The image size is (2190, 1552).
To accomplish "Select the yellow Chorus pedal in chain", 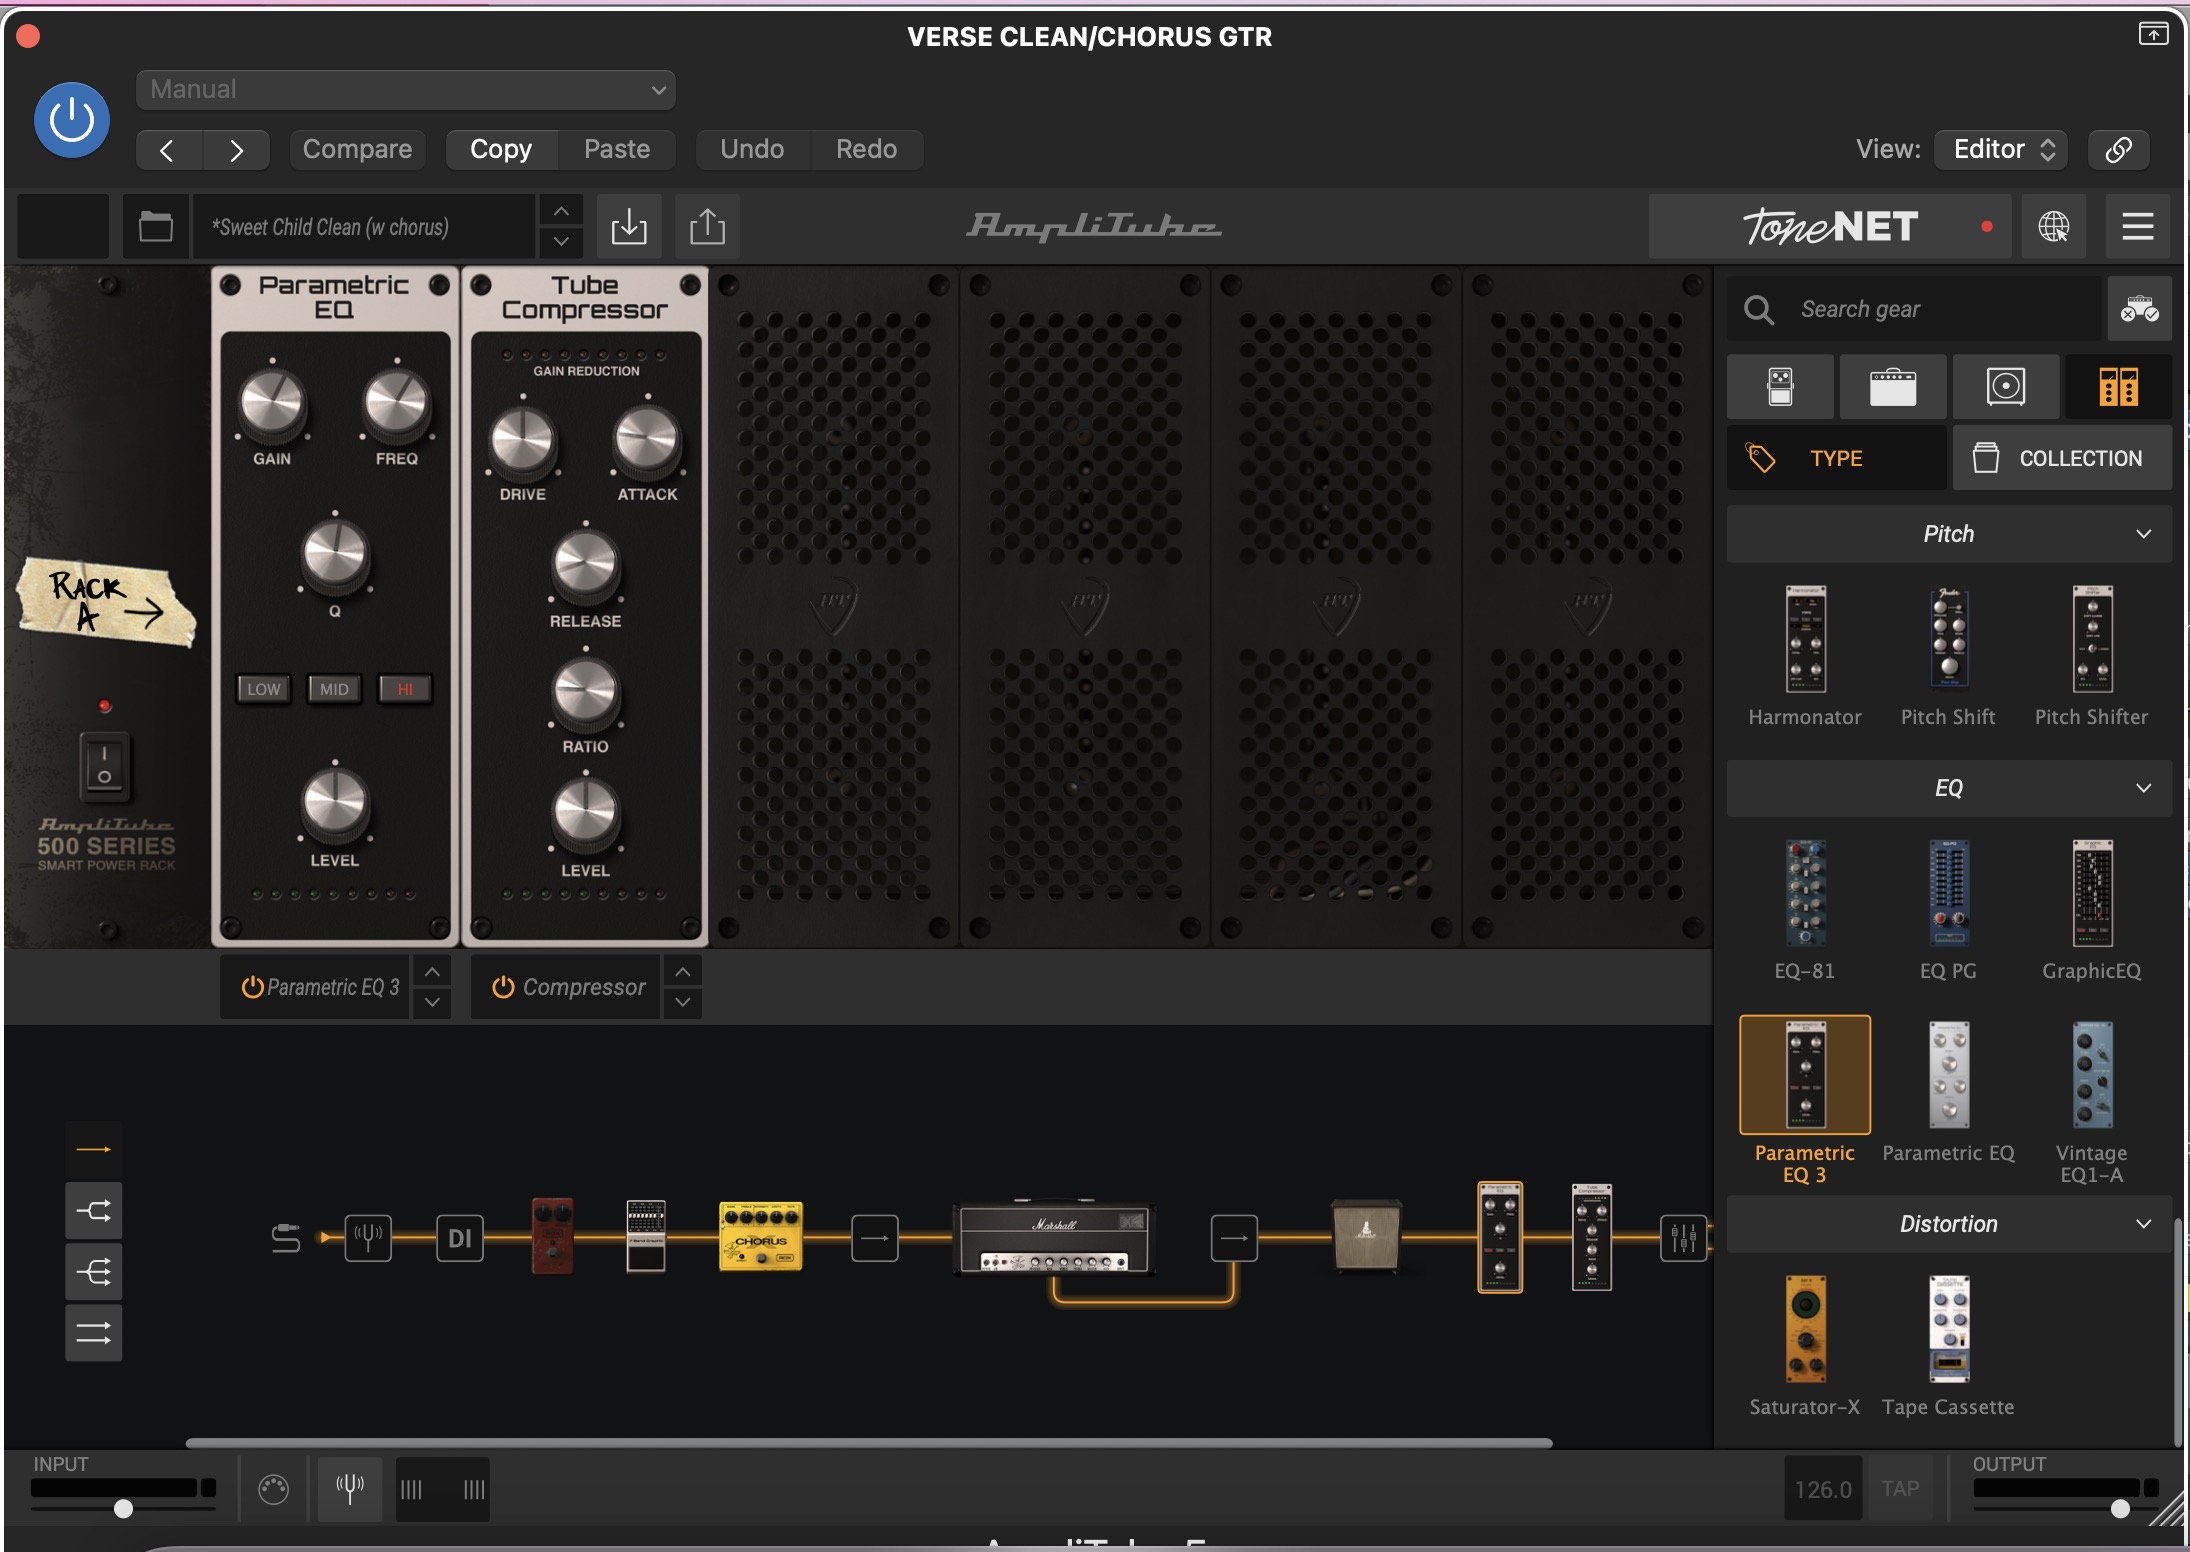I will click(x=761, y=1236).
